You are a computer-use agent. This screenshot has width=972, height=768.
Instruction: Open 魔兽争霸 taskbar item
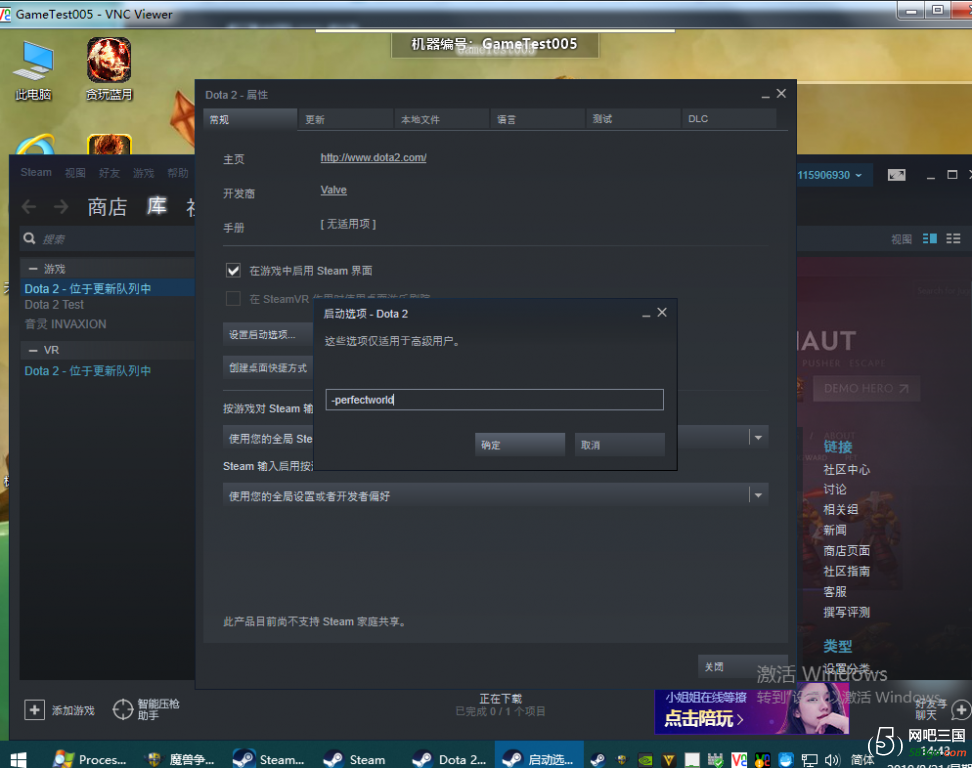coord(180,759)
